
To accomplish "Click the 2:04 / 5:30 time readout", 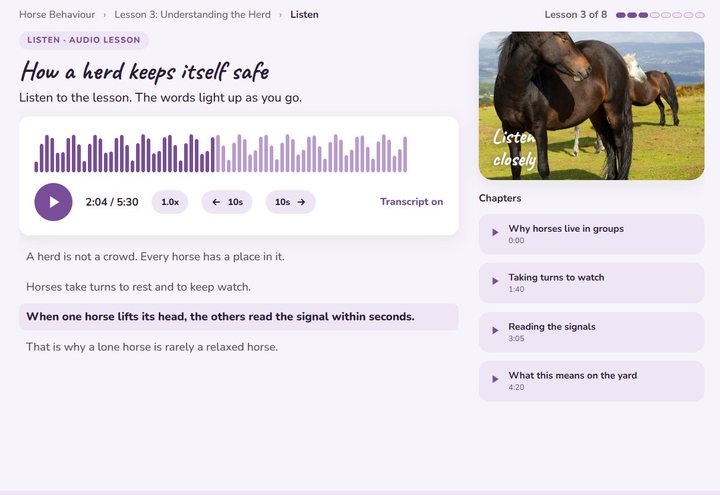I will coord(112,202).
